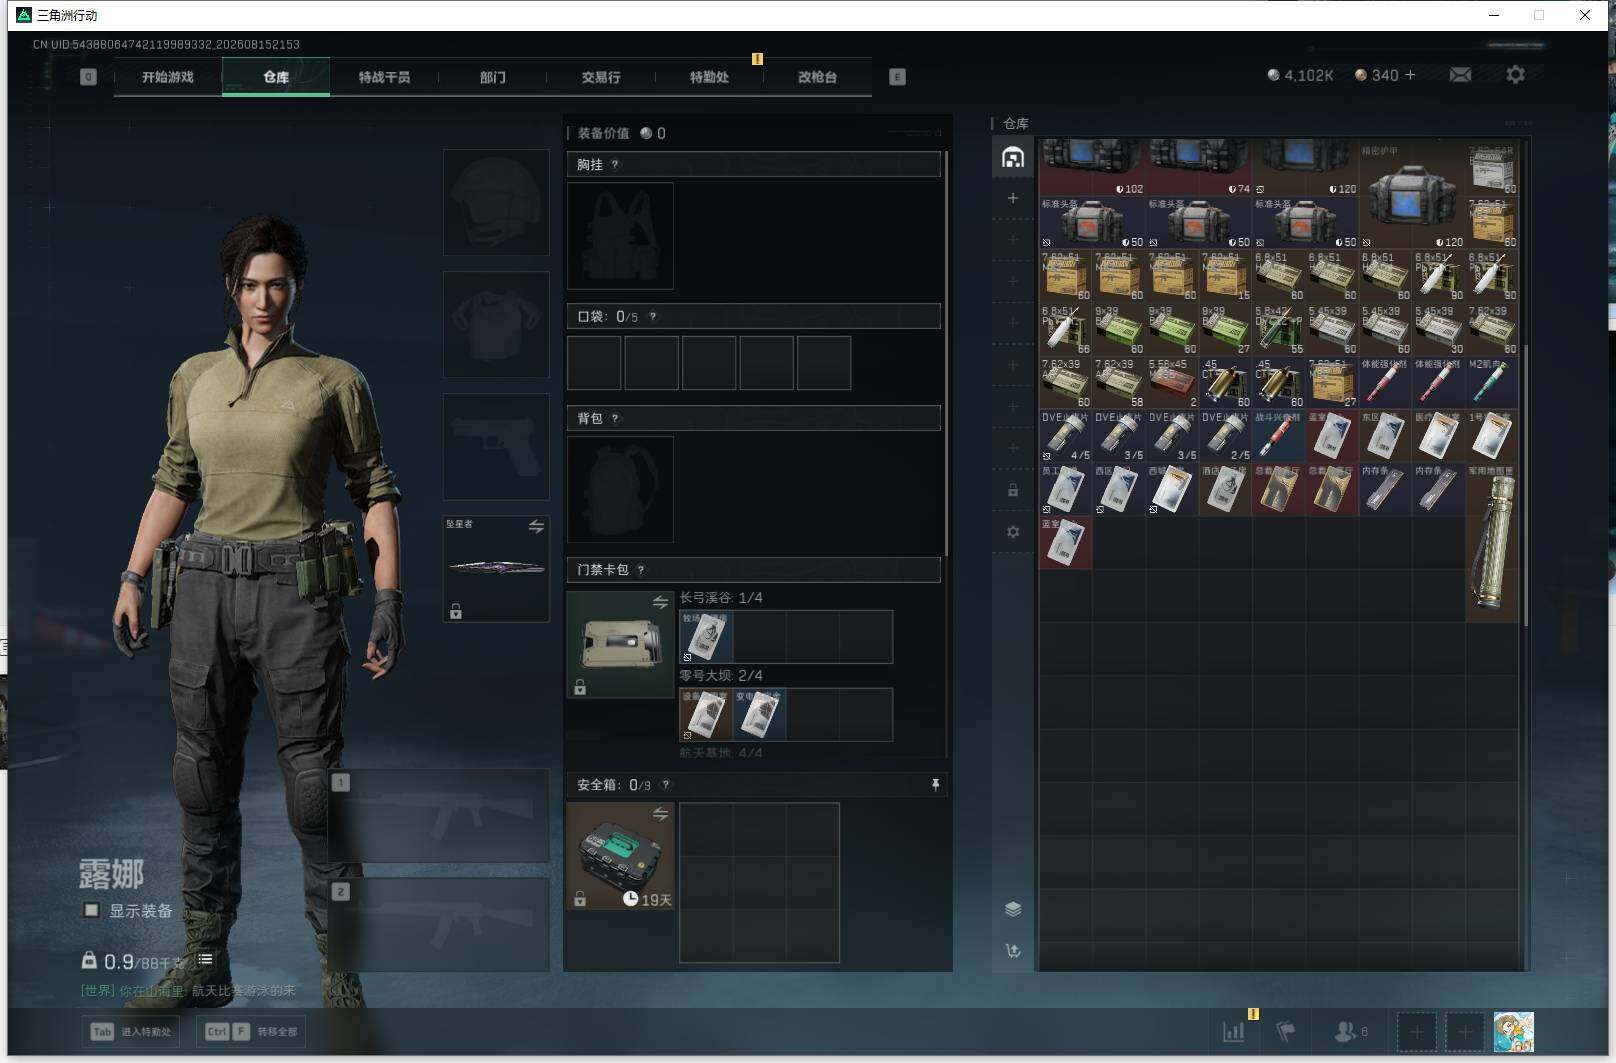Click the stacked layers icon in warehouse sidebar
1616x1063 pixels.
(1013, 909)
